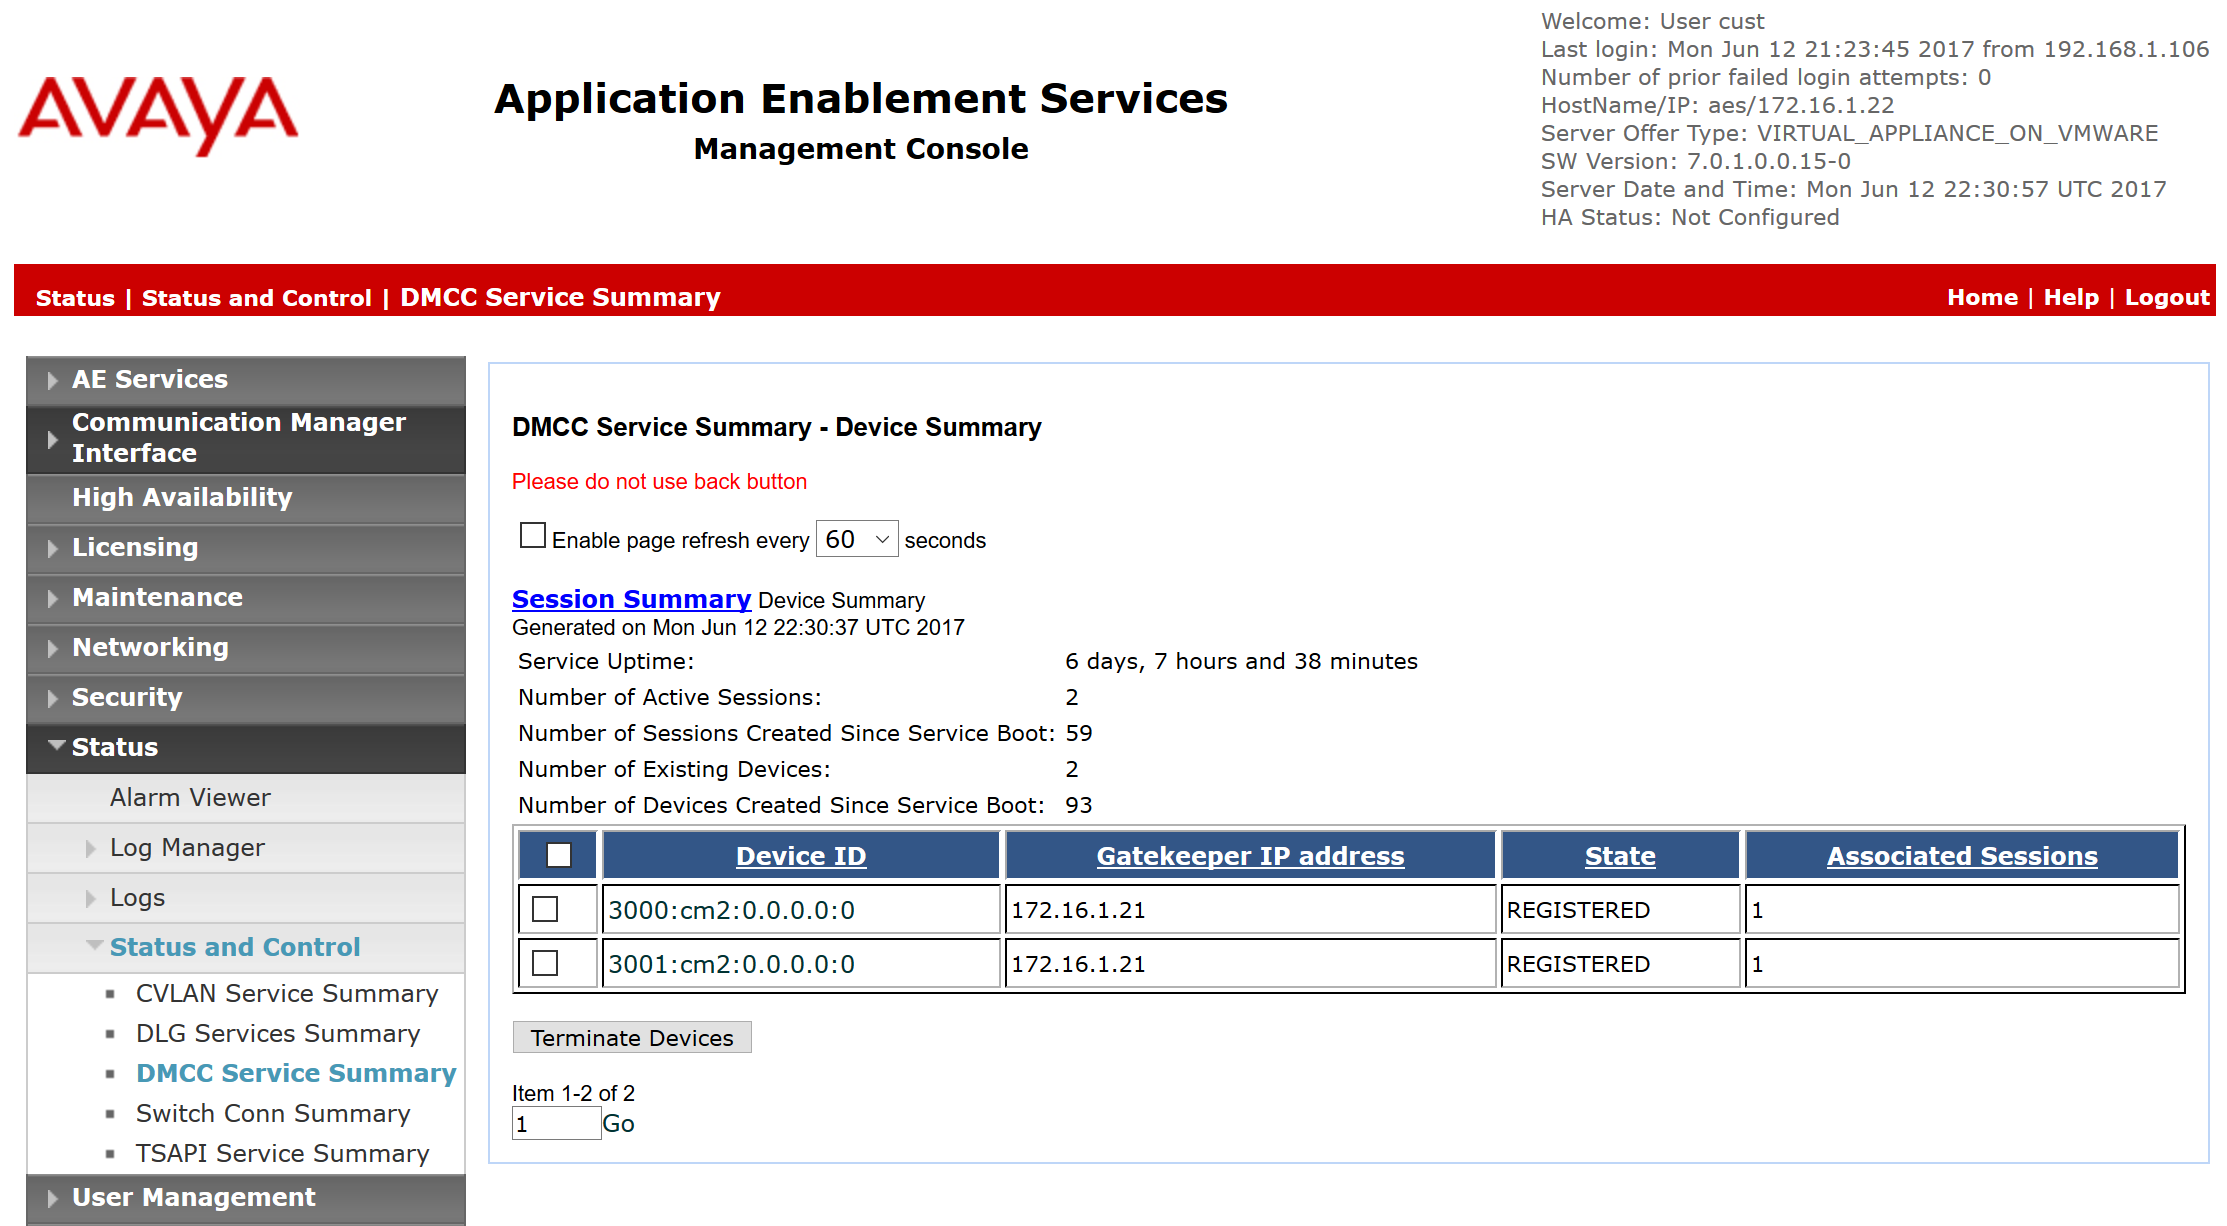Click Sessions Created Since Service Boot value 59
Viewport: 2227px width, 1226px height.
(1079, 734)
